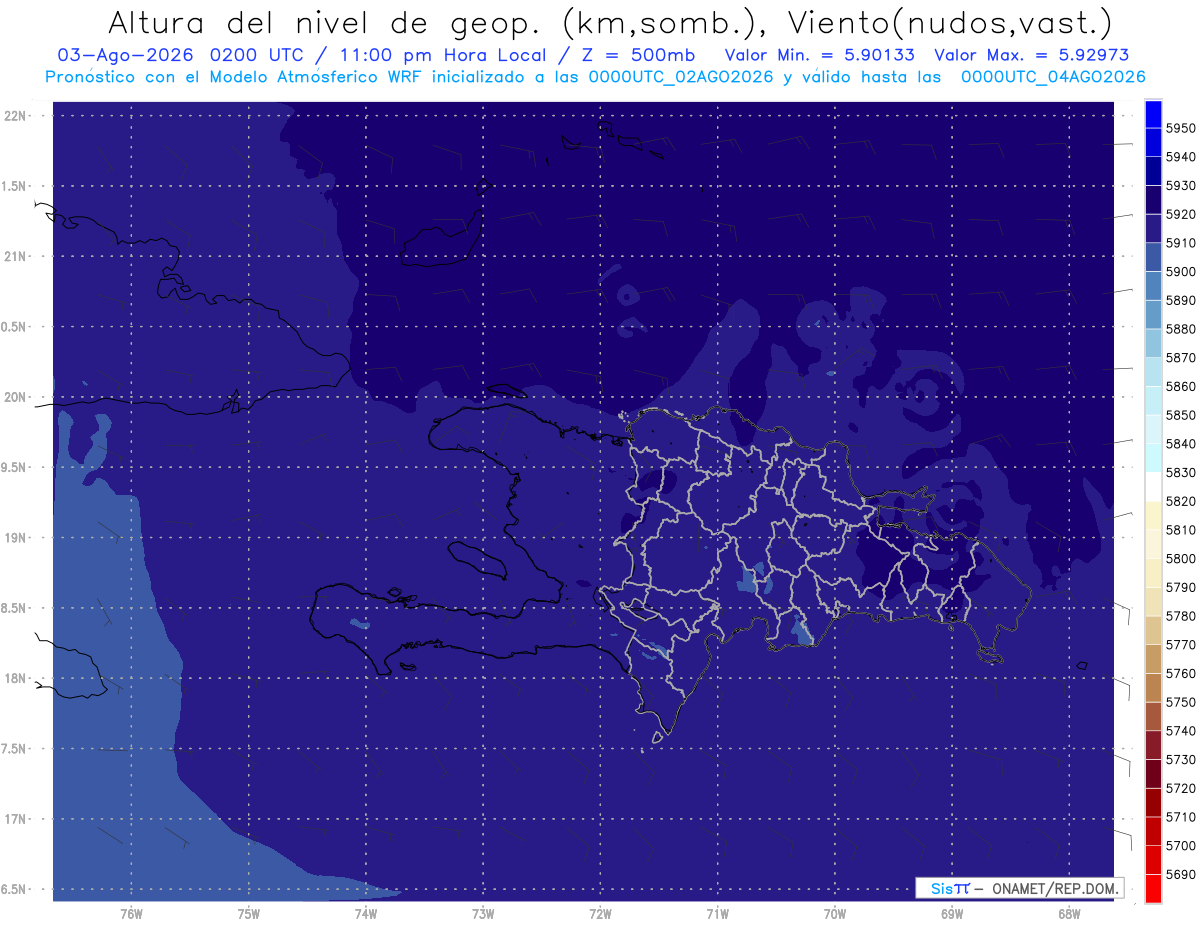Select the '72W' longitude axis label
Viewport: 1200px width, 927px height.
tap(600, 913)
